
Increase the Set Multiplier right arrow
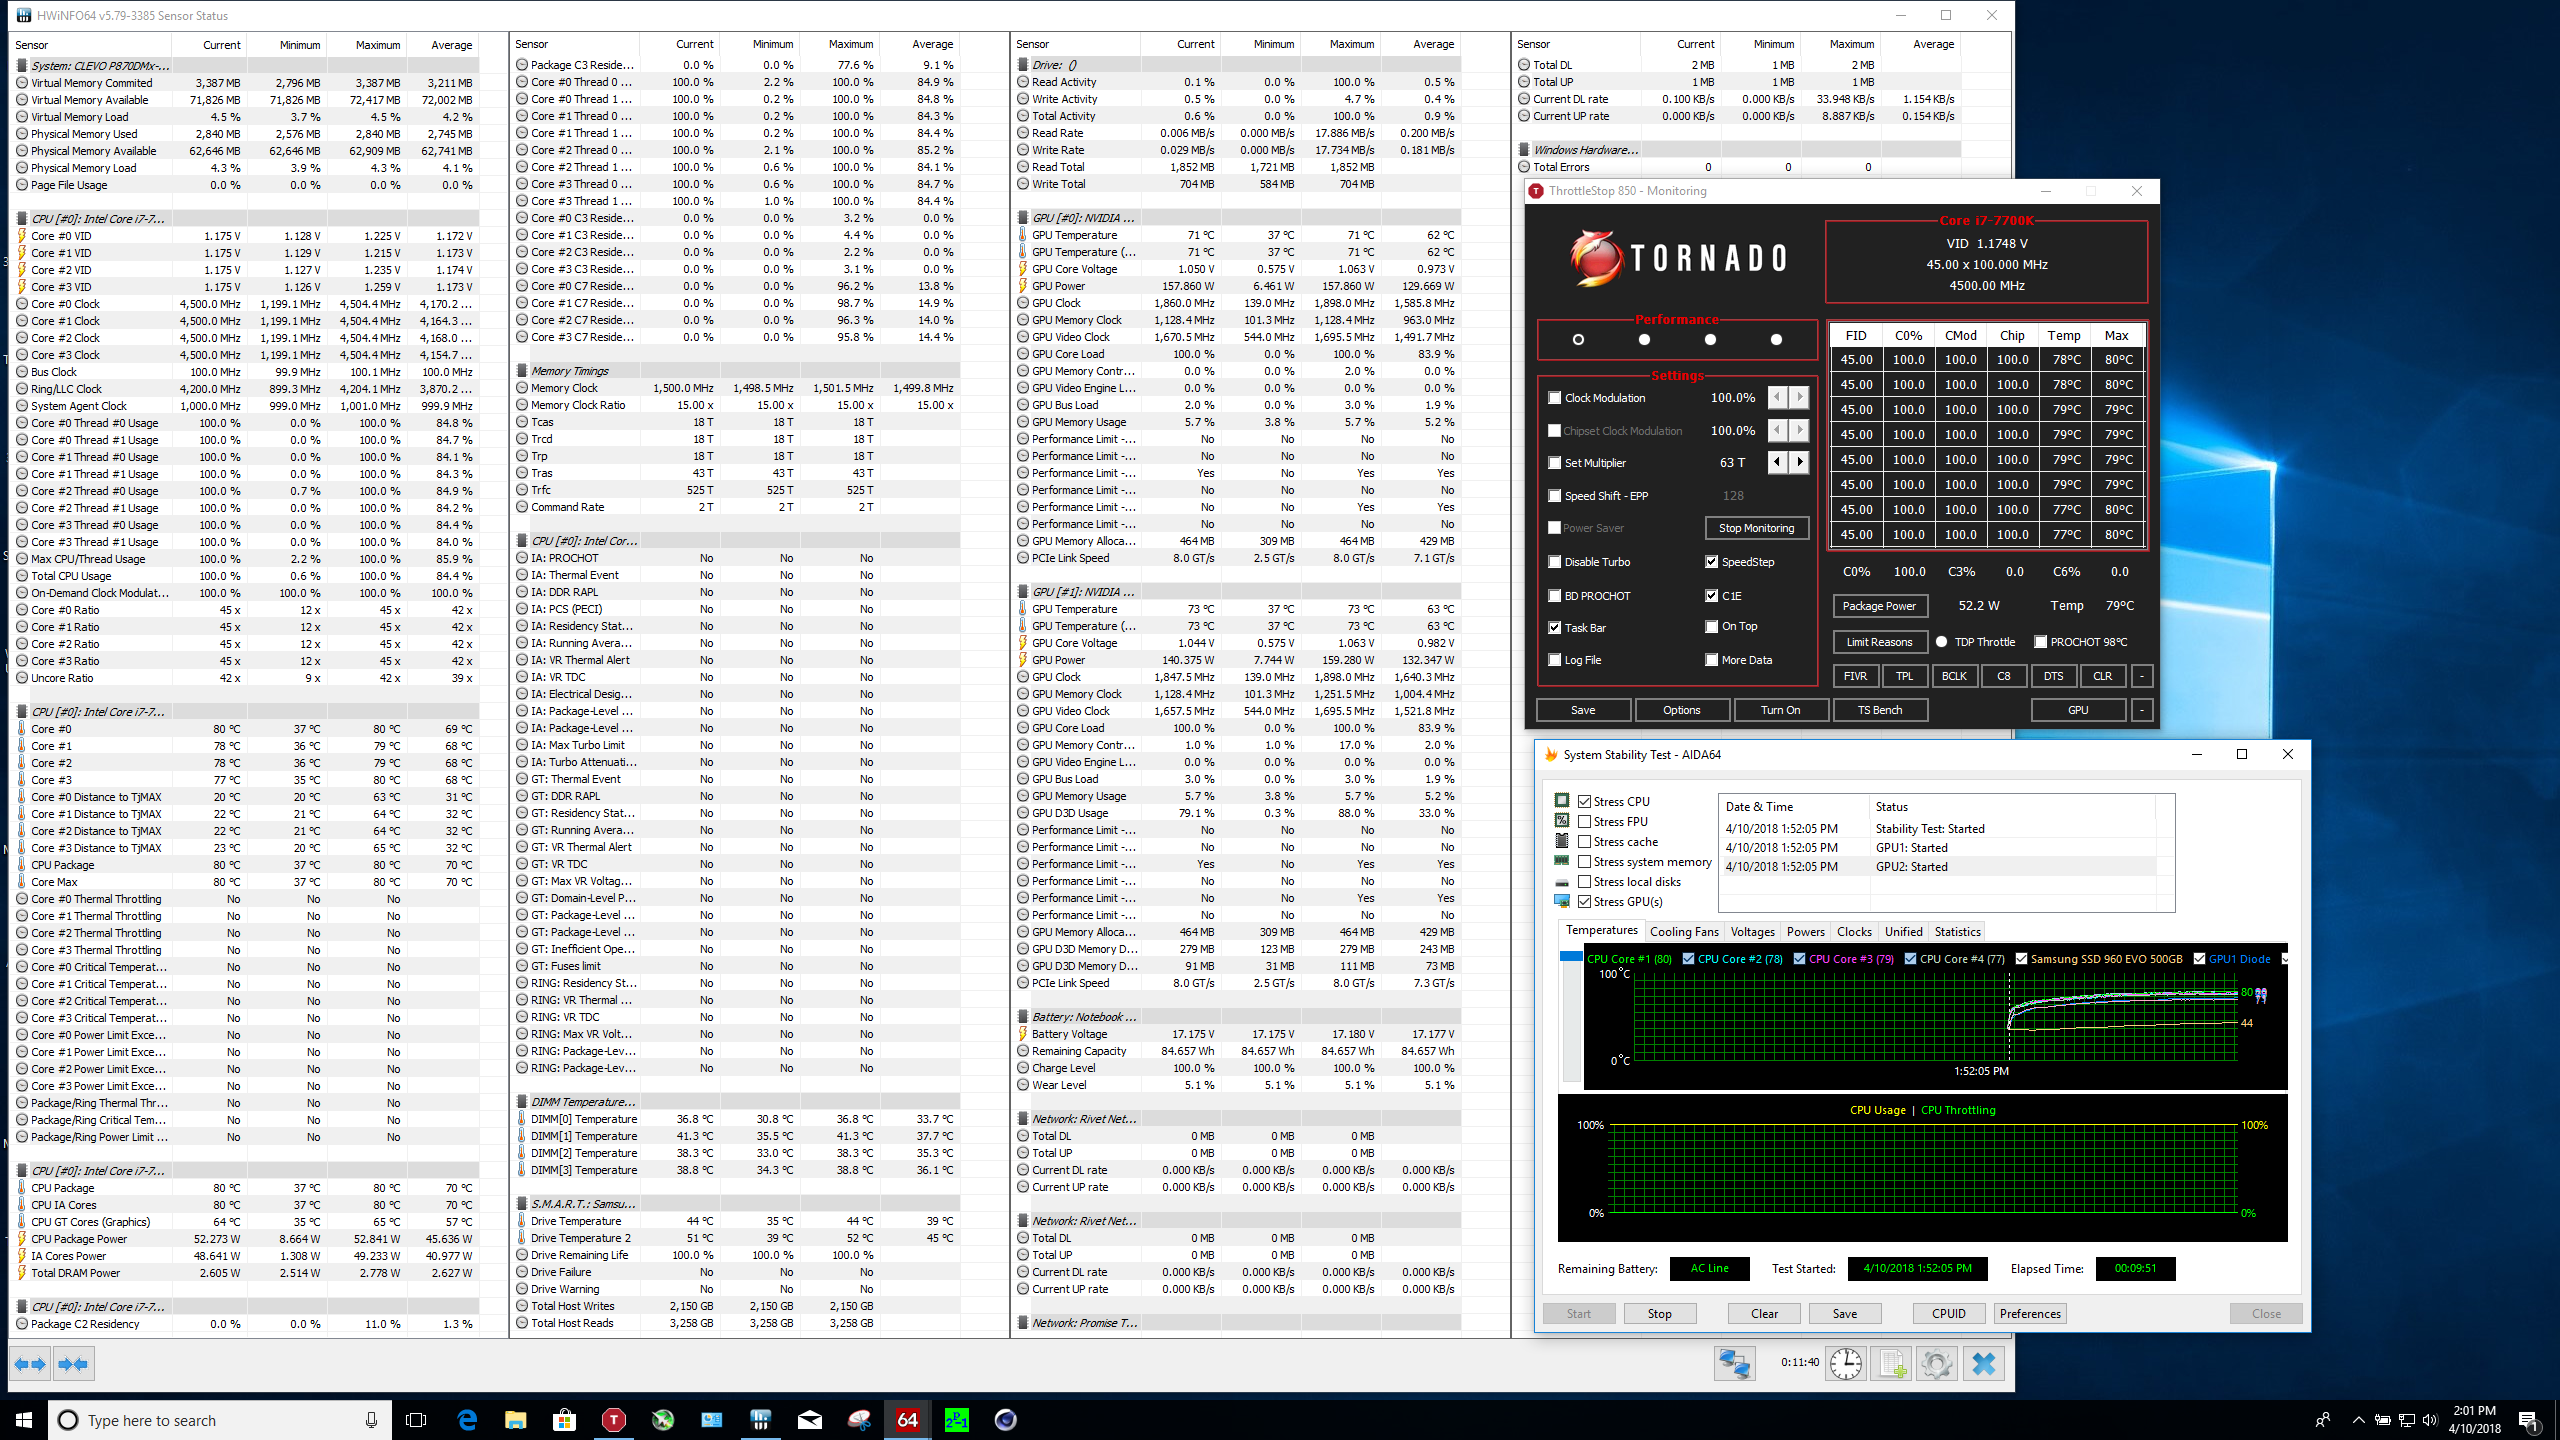1800,462
